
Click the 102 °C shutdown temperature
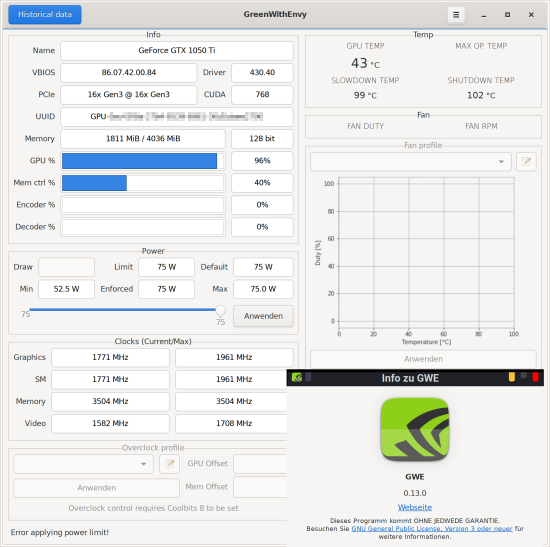(x=481, y=95)
